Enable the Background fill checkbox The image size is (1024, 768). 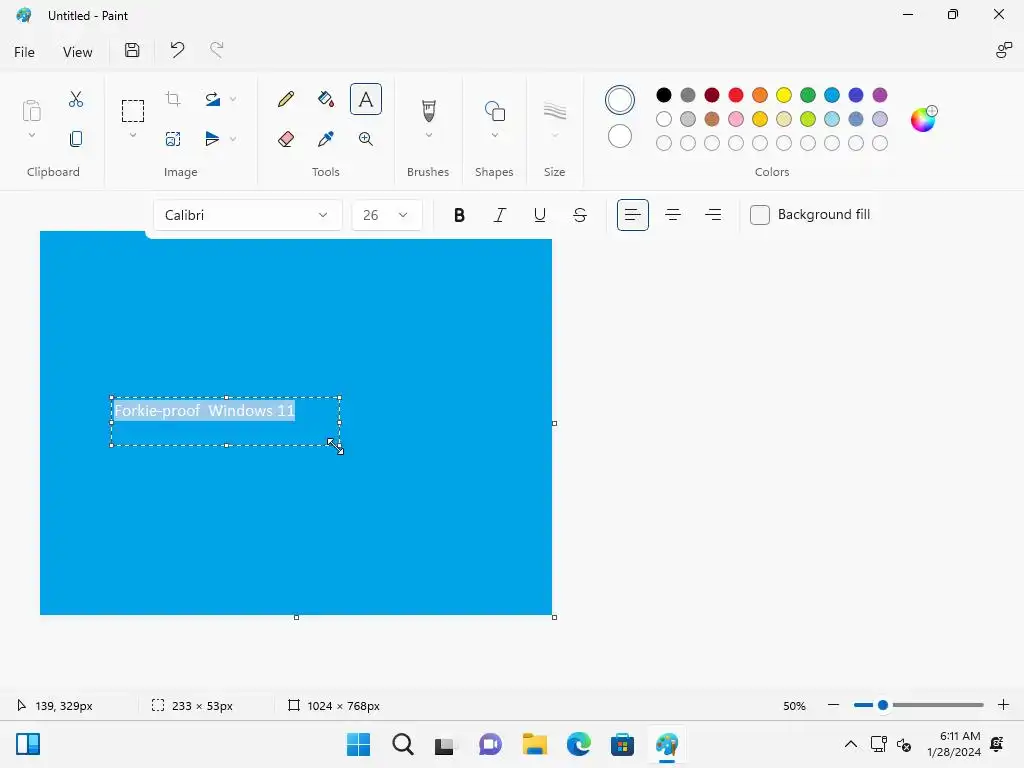click(x=760, y=215)
